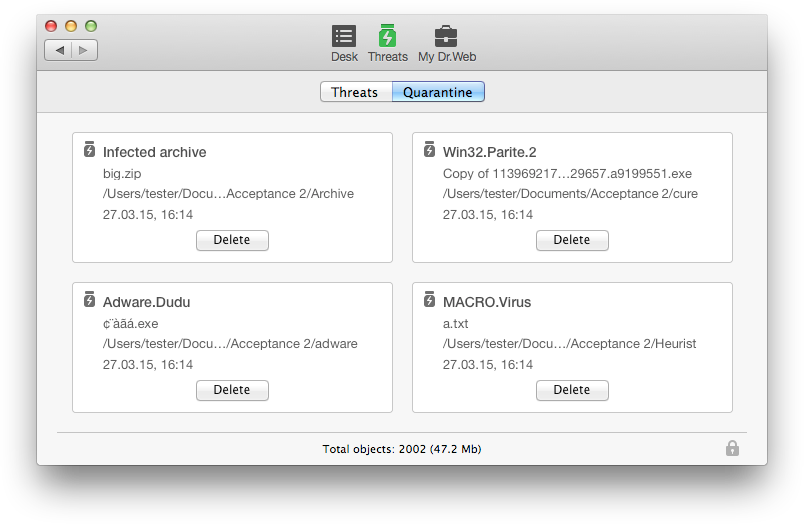
Task: Switch to the Threats segment tab
Action: point(356,92)
